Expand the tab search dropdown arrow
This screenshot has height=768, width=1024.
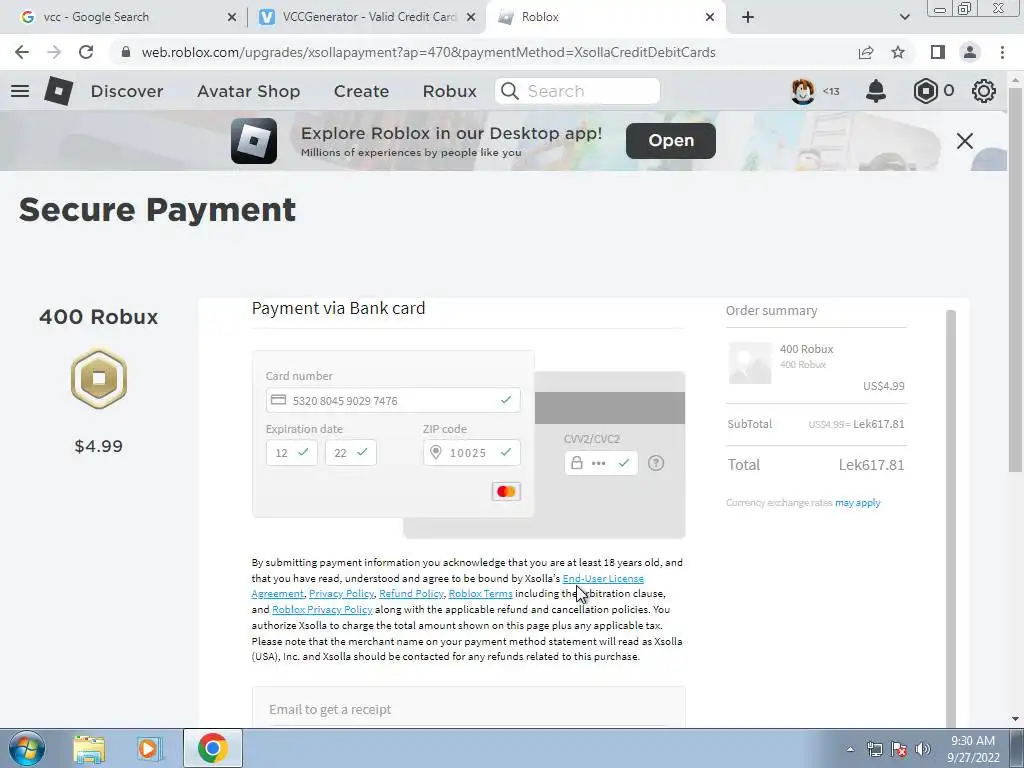pyautogui.click(x=904, y=17)
